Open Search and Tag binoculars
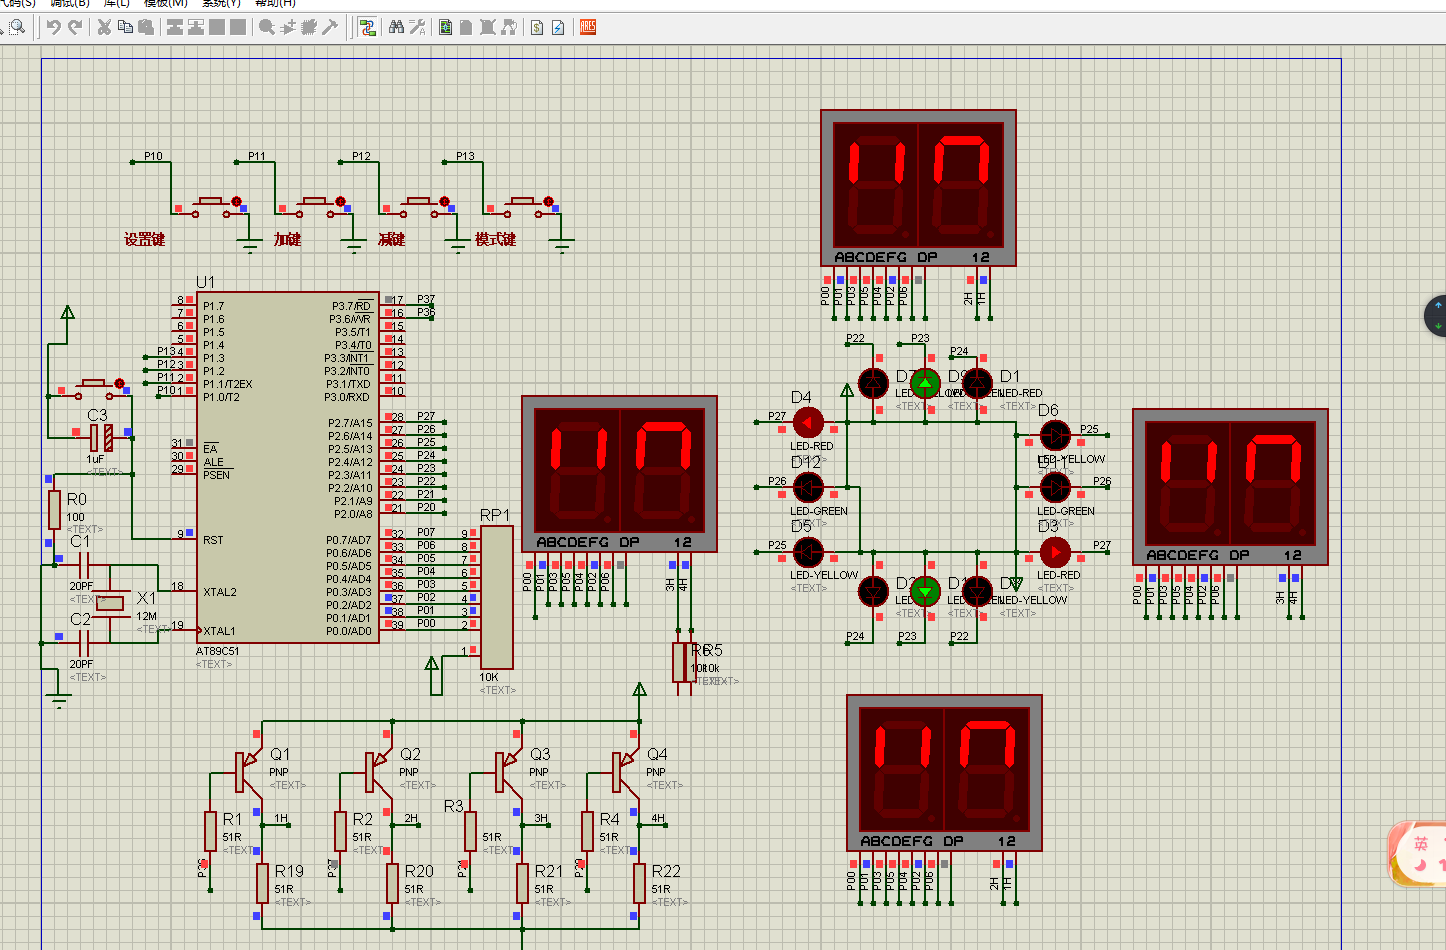The image size is (1446, 950). (396, 27)
